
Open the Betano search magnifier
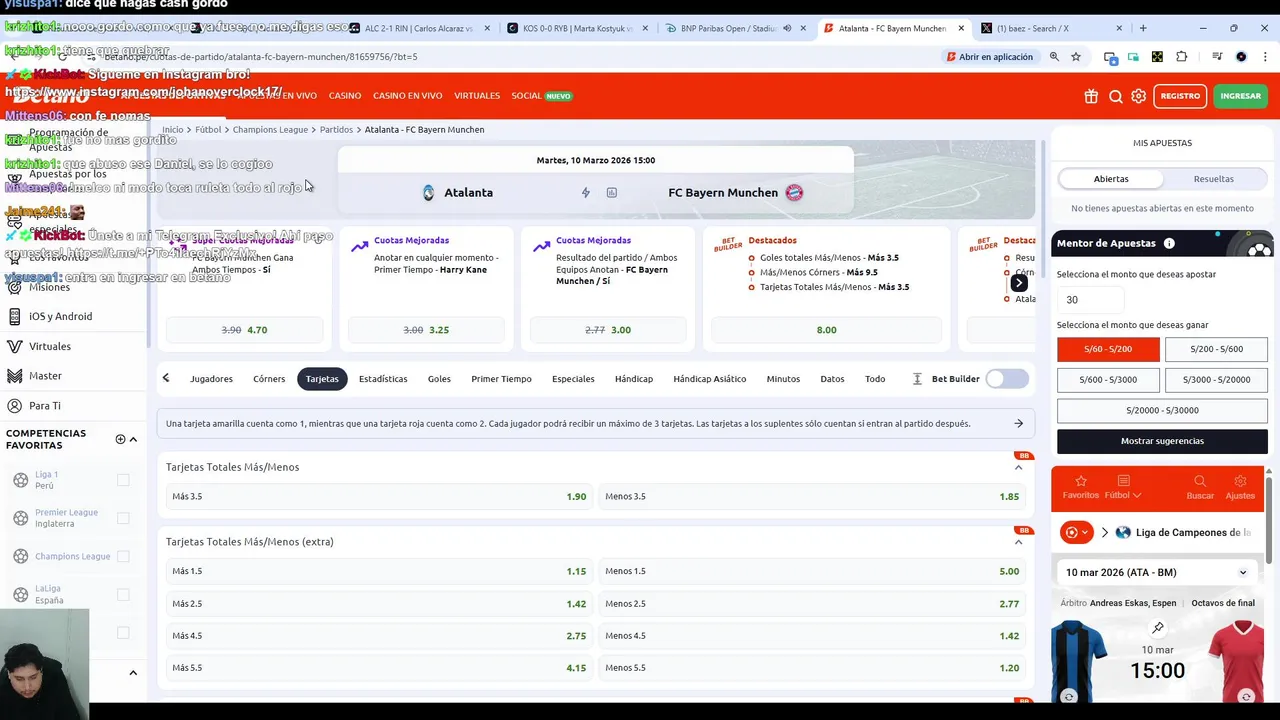coord(1116,96)
